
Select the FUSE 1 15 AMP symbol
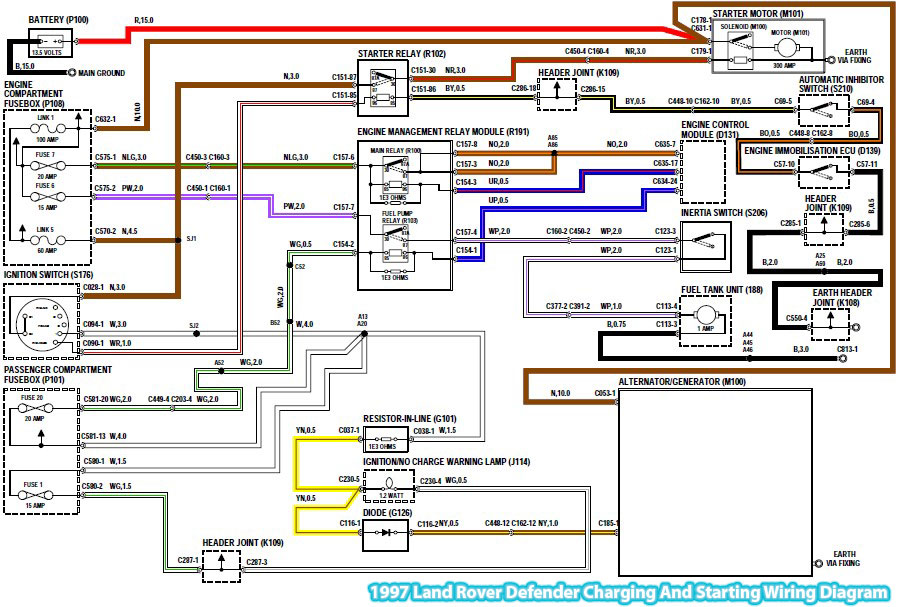pos(35,495)
